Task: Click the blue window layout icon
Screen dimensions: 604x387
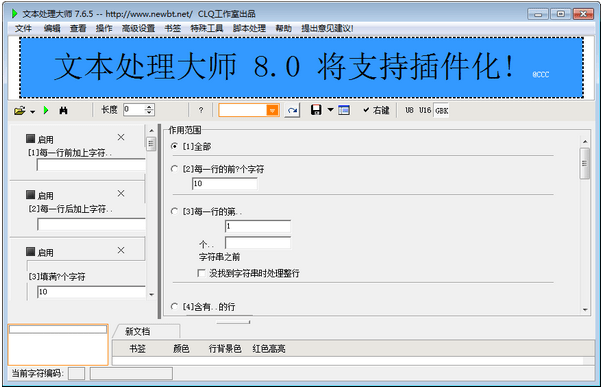Action: pyautogui.click(x=344, y=110)
